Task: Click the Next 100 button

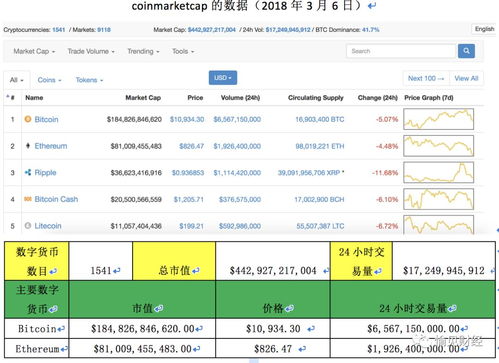Action: [426, 78]
